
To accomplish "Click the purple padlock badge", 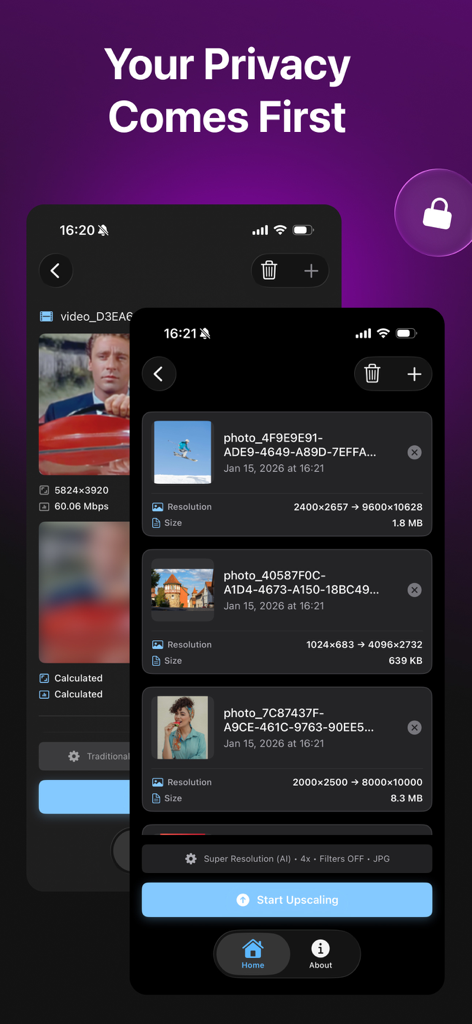I will 437,213.
